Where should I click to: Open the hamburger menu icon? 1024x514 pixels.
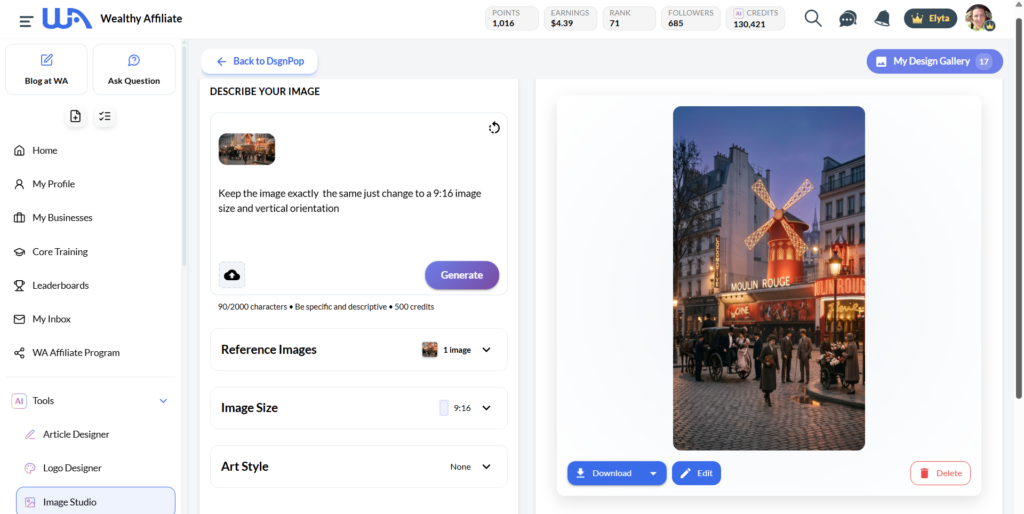tap(26, 21)
